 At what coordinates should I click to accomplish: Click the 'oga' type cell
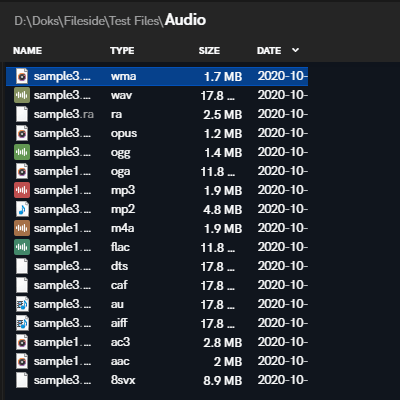click(x=120, y=172)
